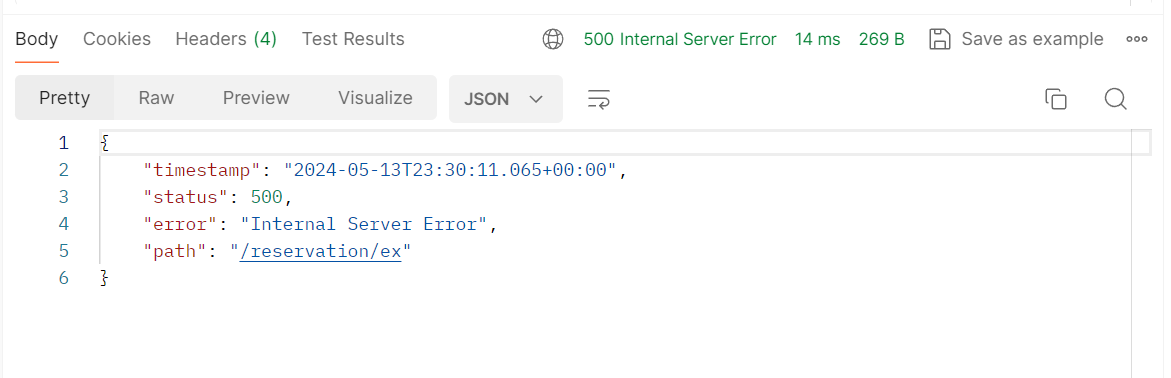Click the 500 Internal Server Error status
Image resolution: width=1171 pixels, height=378 pixels.
pos(680,39)
